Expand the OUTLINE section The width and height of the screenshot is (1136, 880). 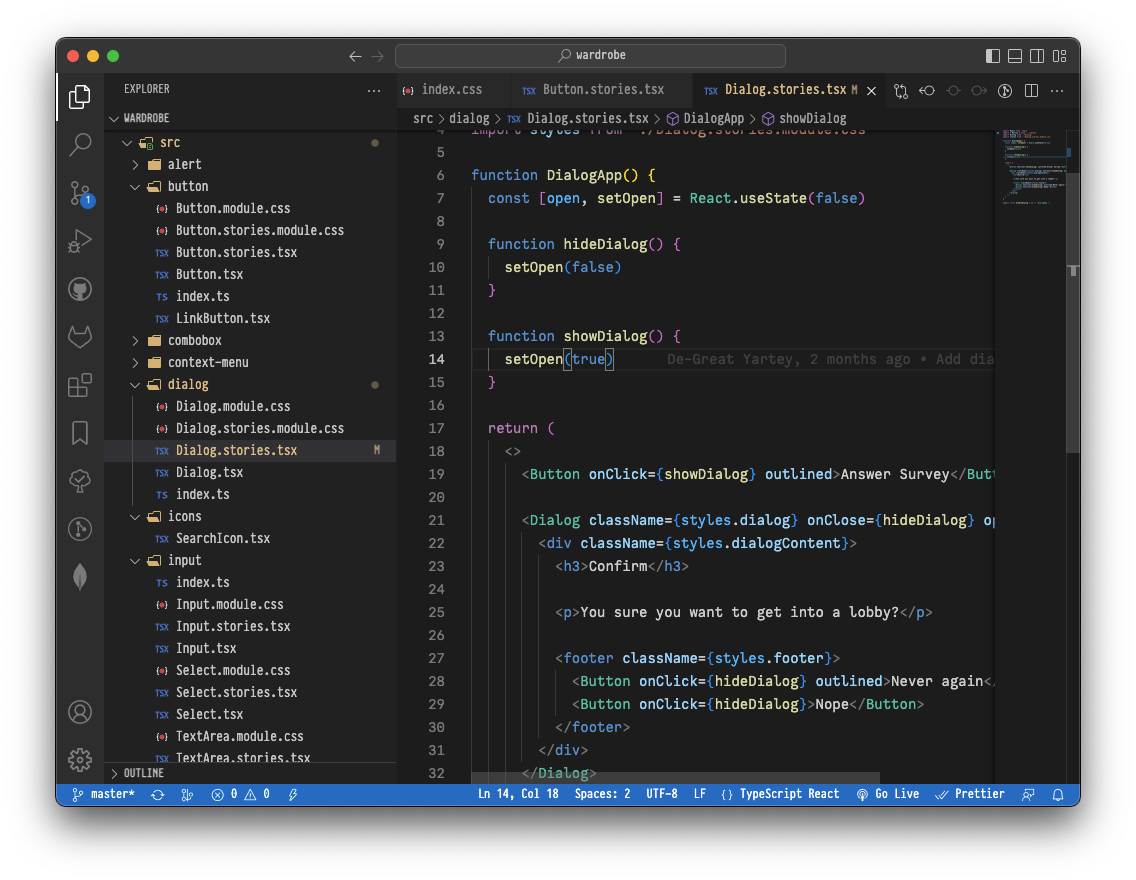click(x=143, y=773)
